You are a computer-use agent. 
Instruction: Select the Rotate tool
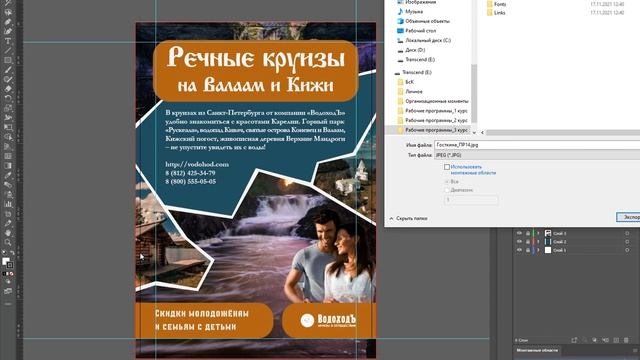[x=8, y=98]
